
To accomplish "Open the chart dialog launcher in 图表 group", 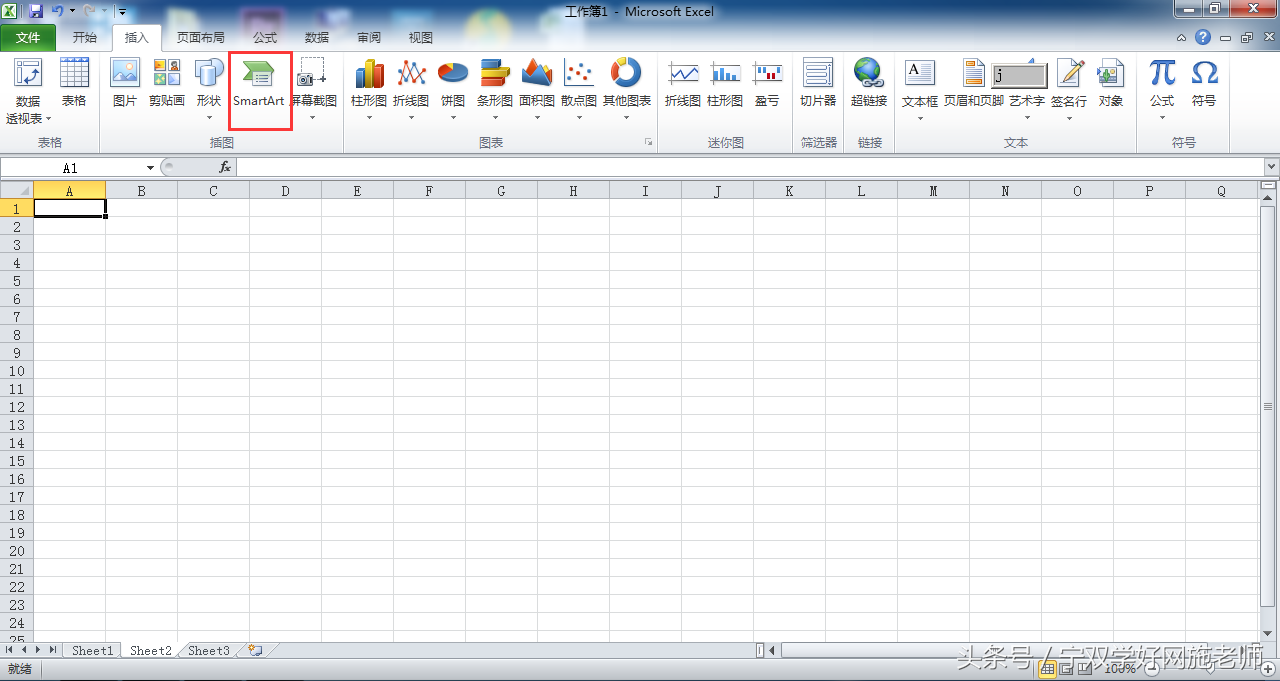I will click(648, 143).
